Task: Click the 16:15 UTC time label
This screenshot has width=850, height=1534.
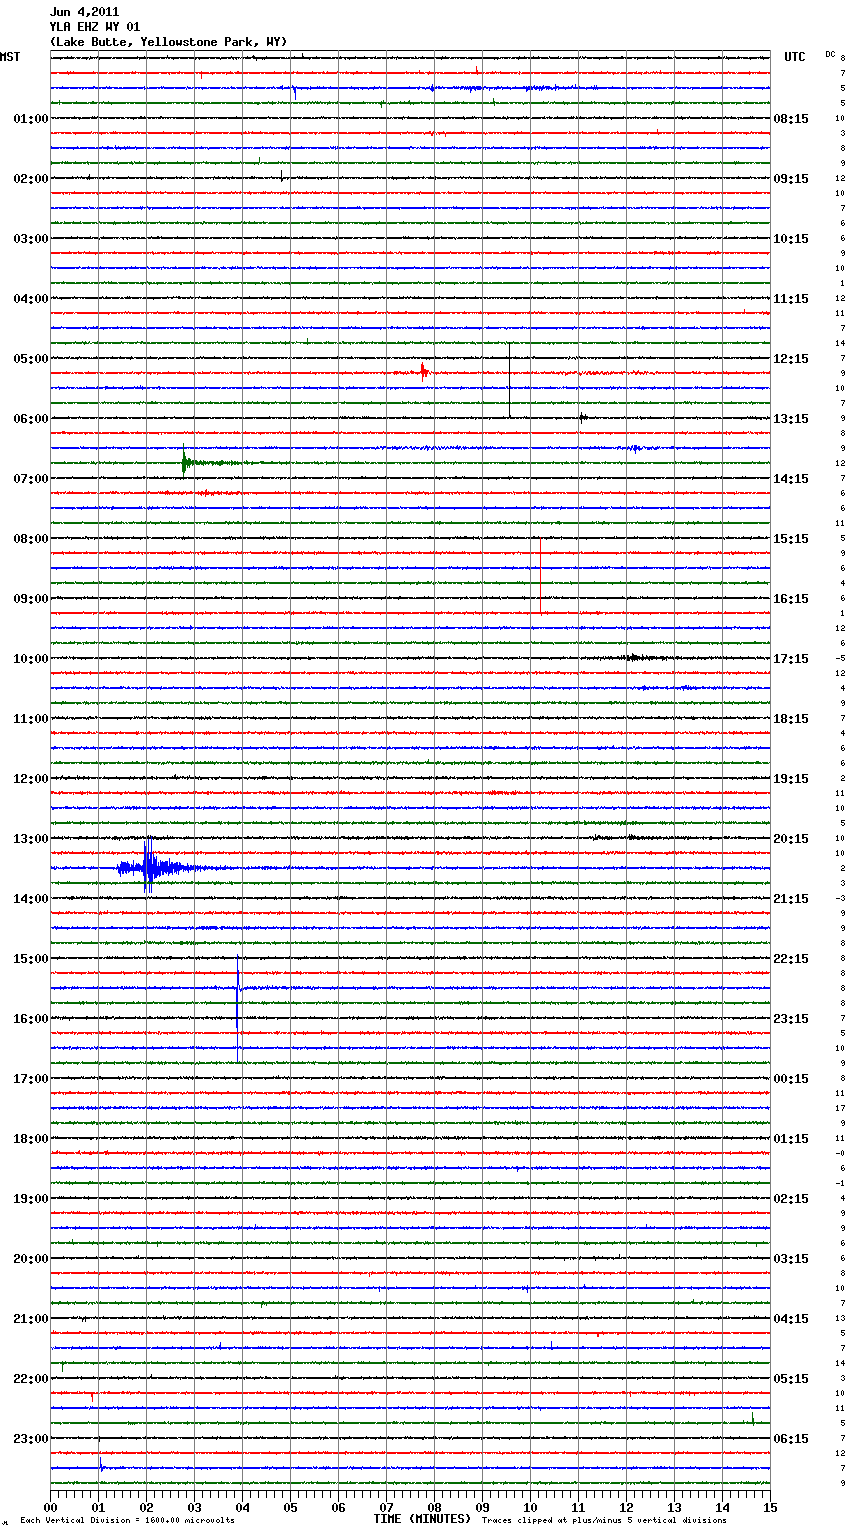Action: (791, 599)
